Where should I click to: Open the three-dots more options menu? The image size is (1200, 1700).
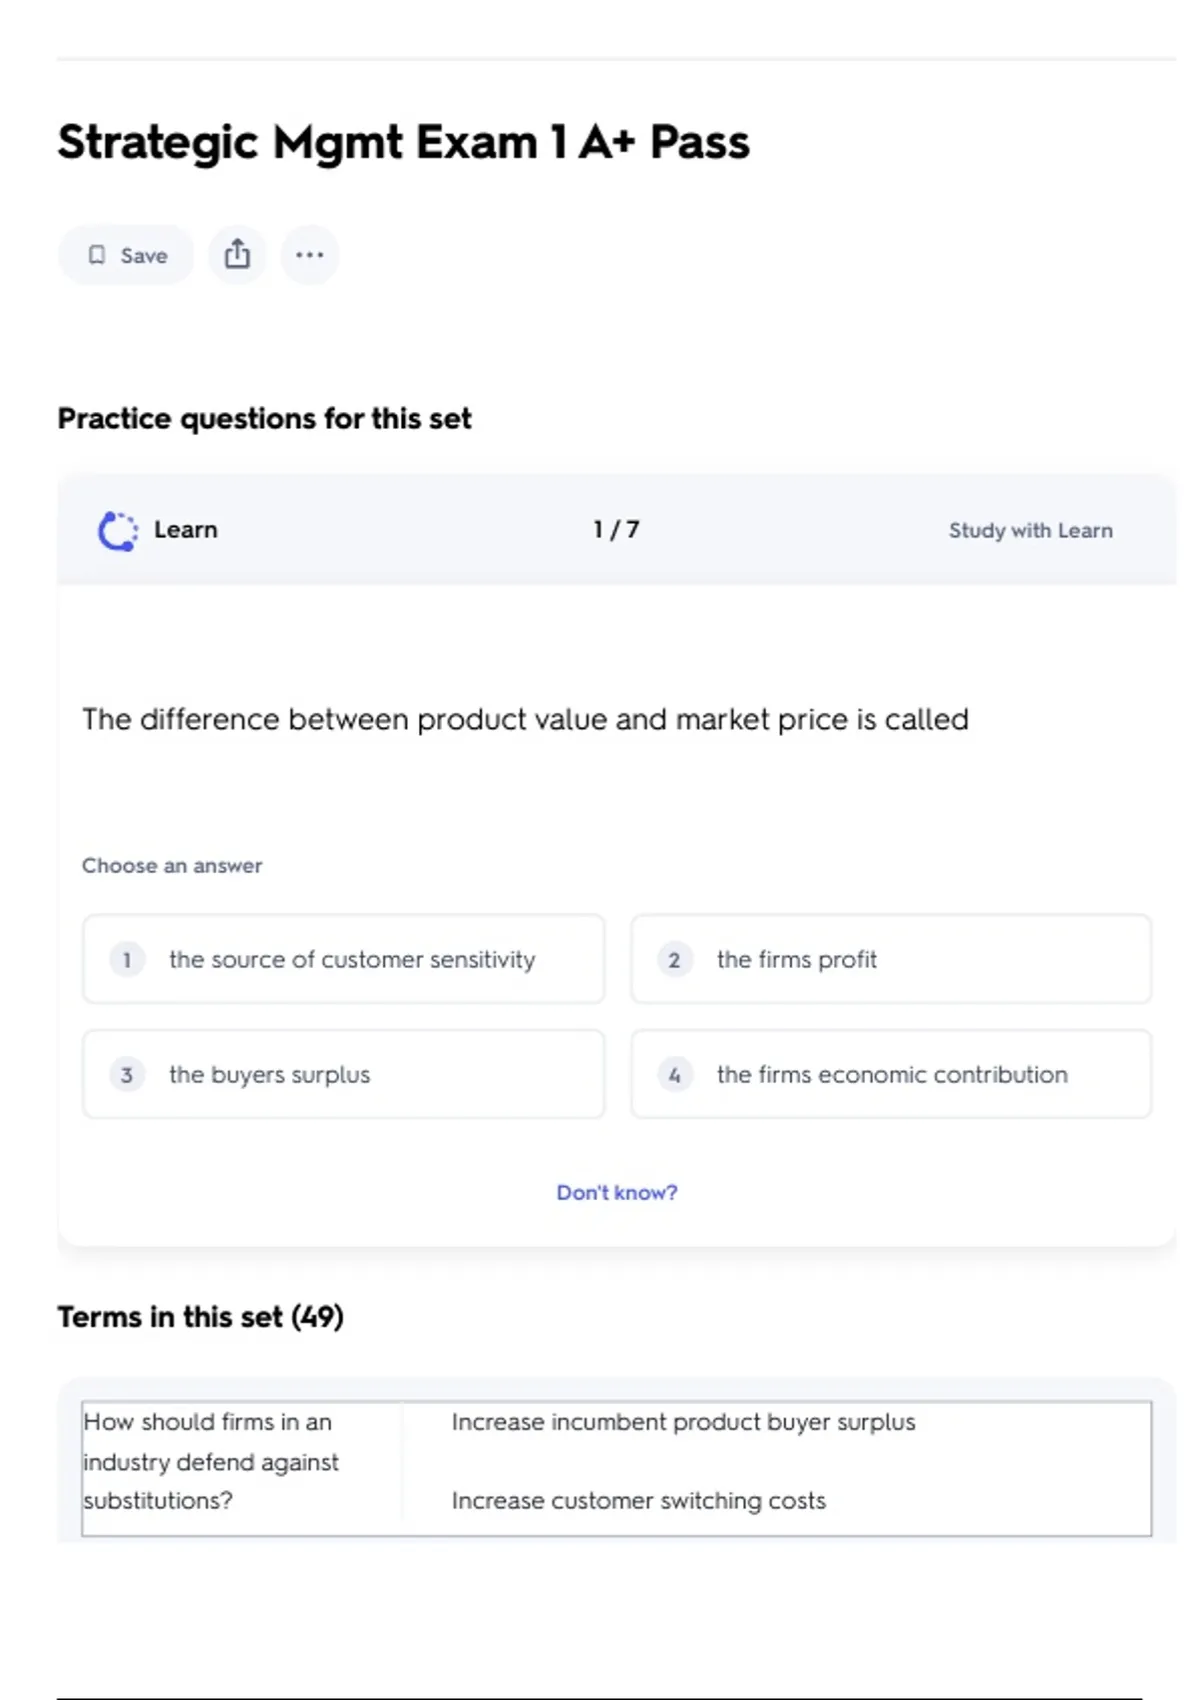310,255
